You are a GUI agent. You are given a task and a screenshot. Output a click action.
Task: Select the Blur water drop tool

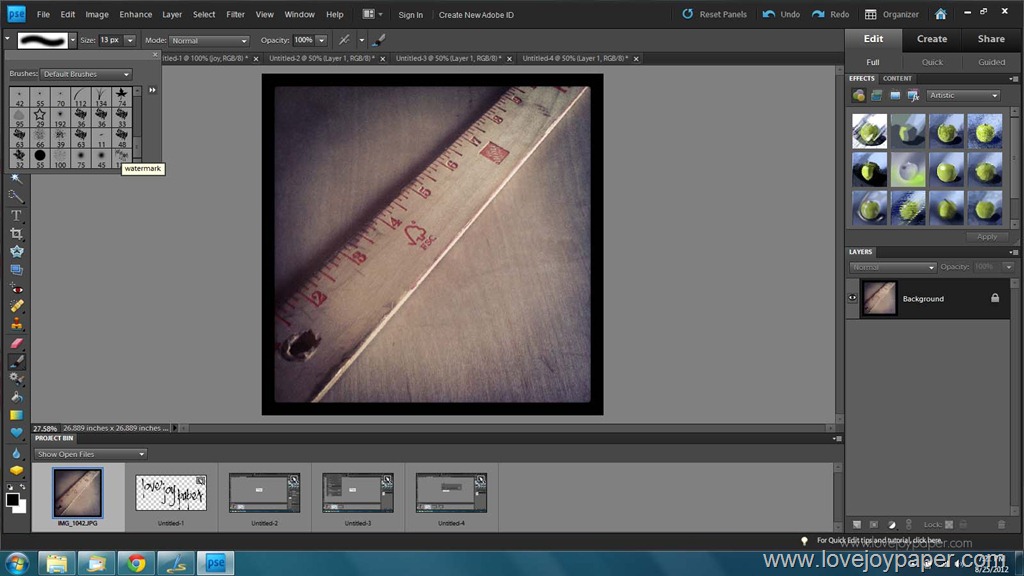tap(16, 453)
